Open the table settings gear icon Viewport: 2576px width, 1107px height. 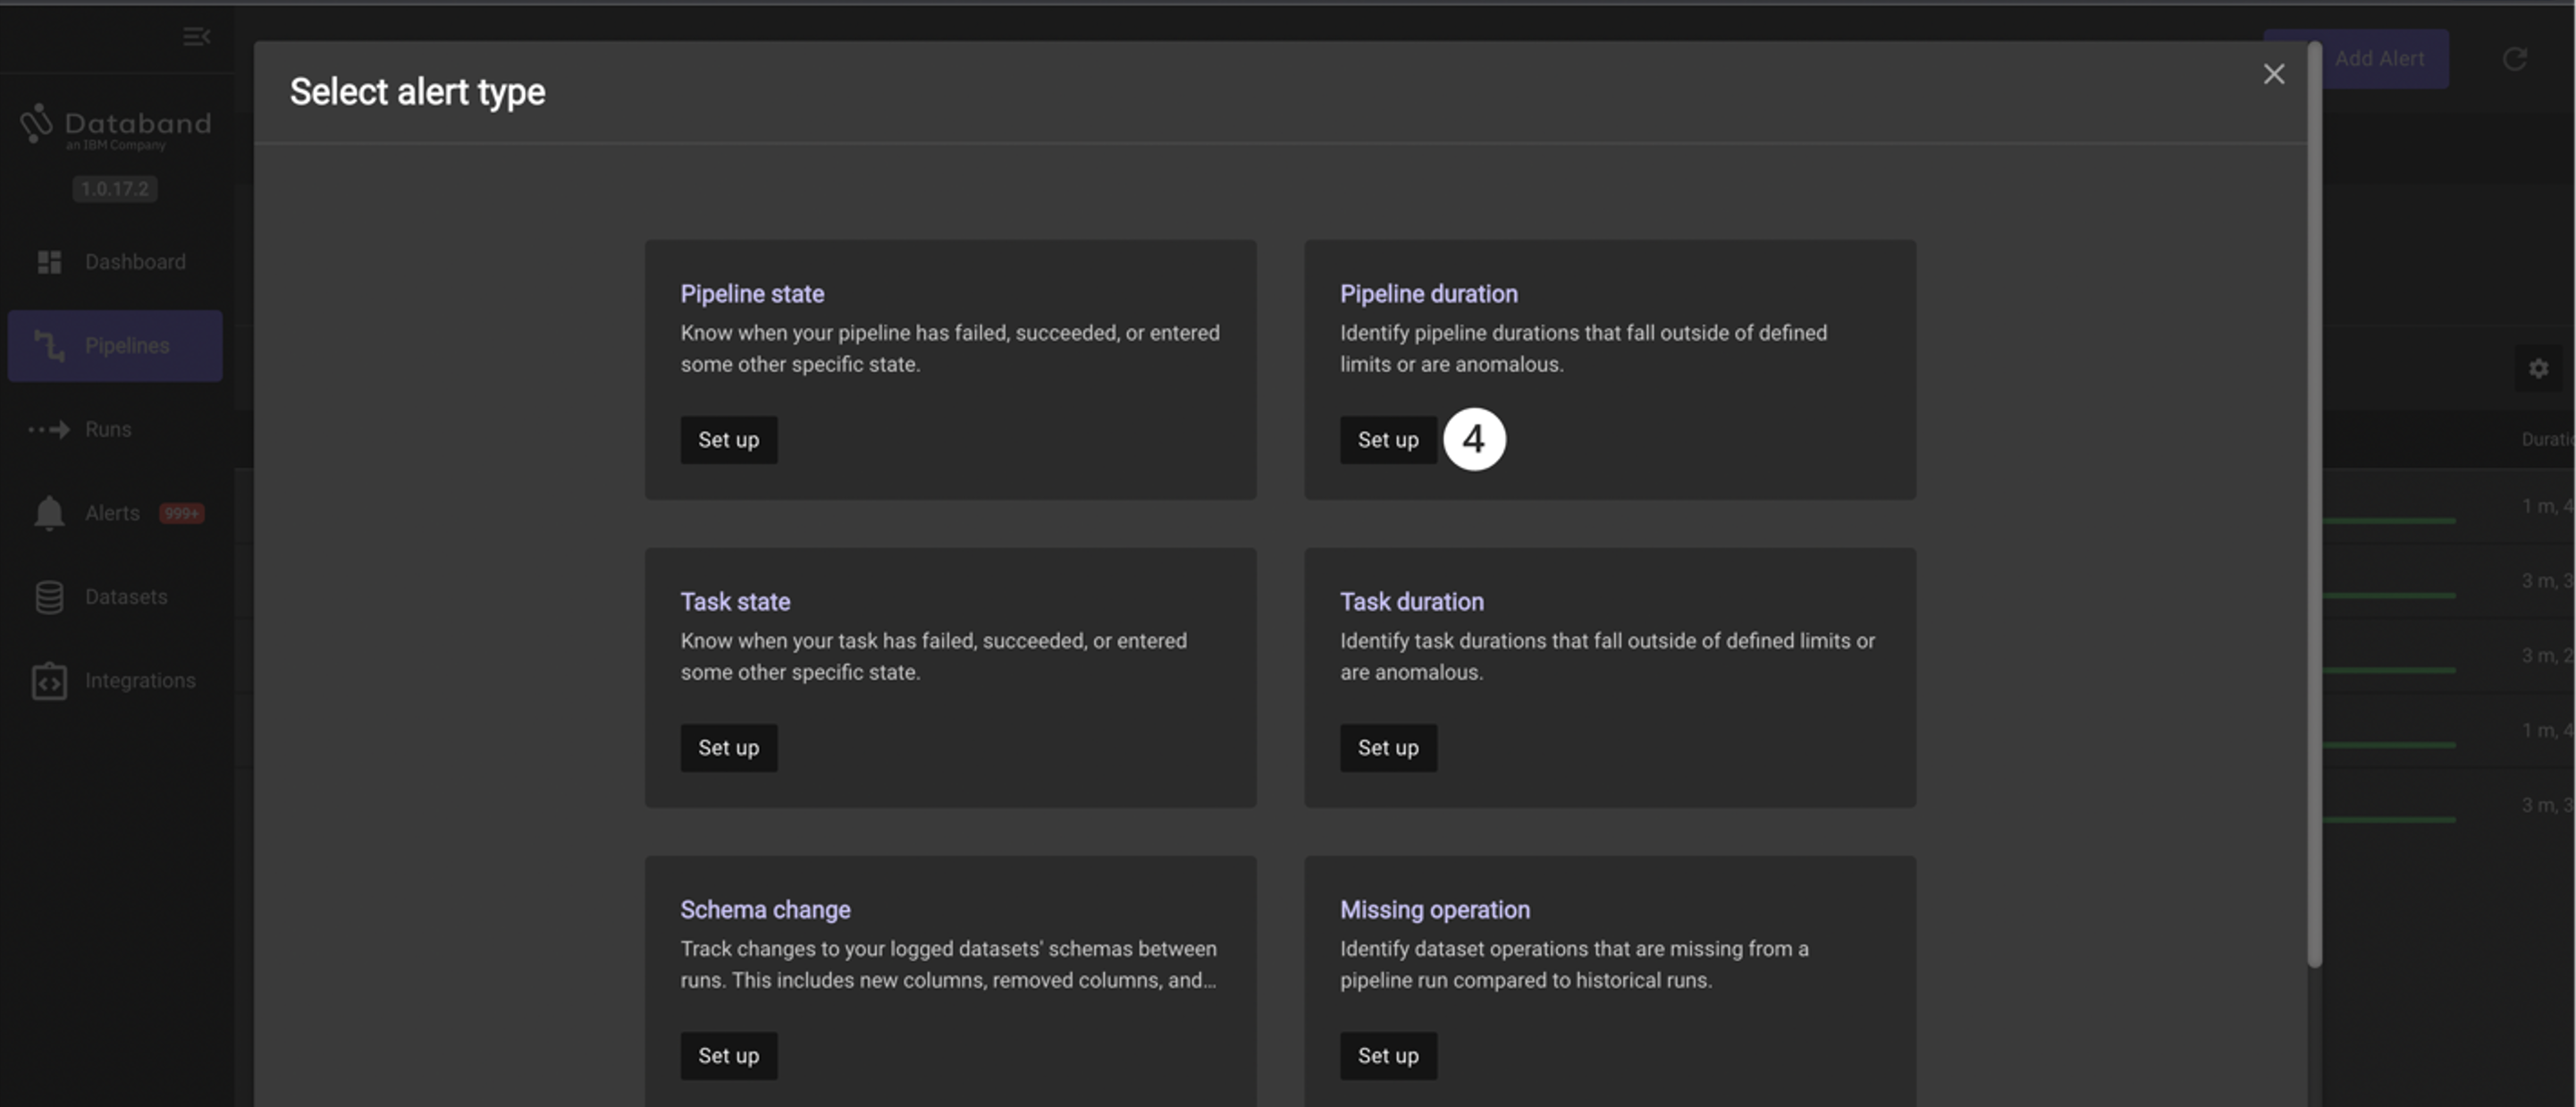2538,369
